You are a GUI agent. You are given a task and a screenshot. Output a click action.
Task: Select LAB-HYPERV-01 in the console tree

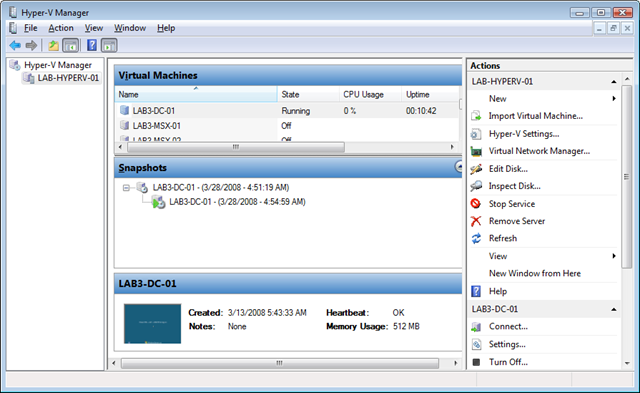pos(68,78)
